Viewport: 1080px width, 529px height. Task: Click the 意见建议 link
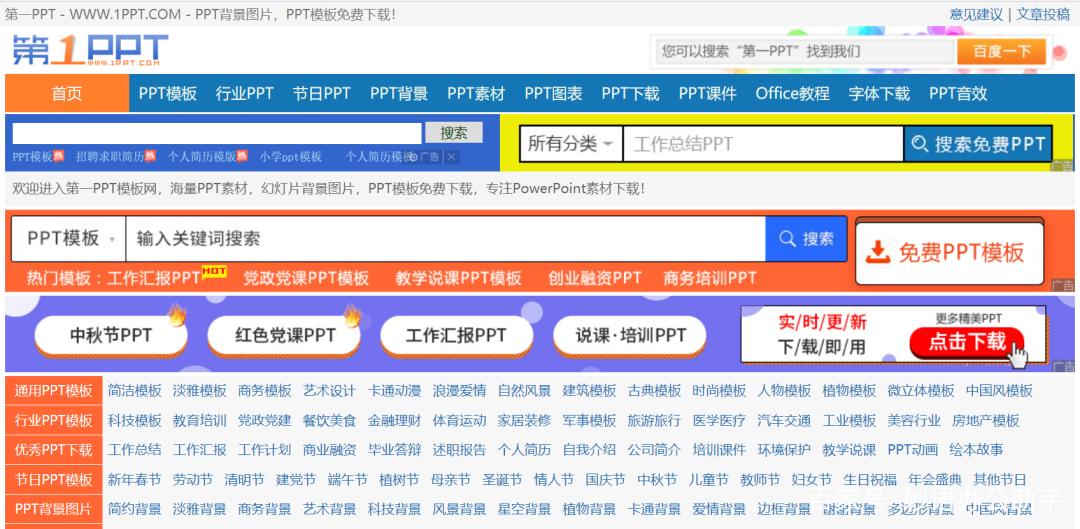pos(976,14)
